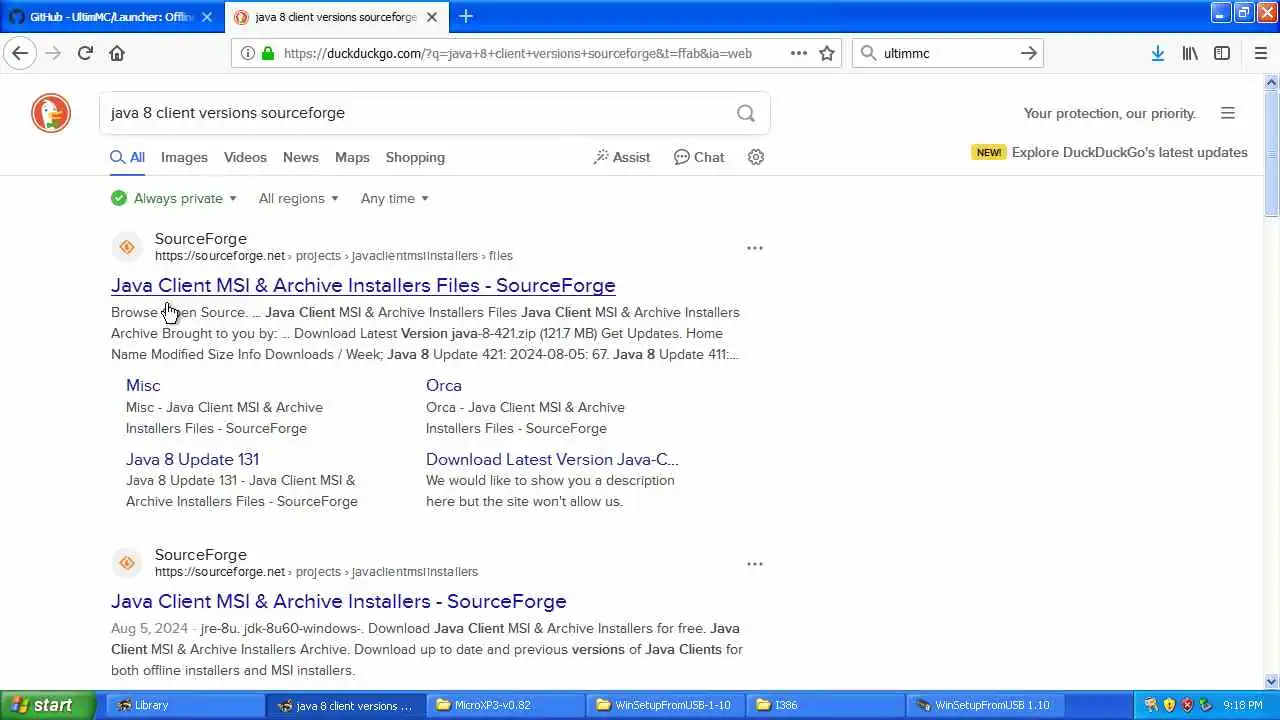Switch to Shopping results

click(415, 157)
